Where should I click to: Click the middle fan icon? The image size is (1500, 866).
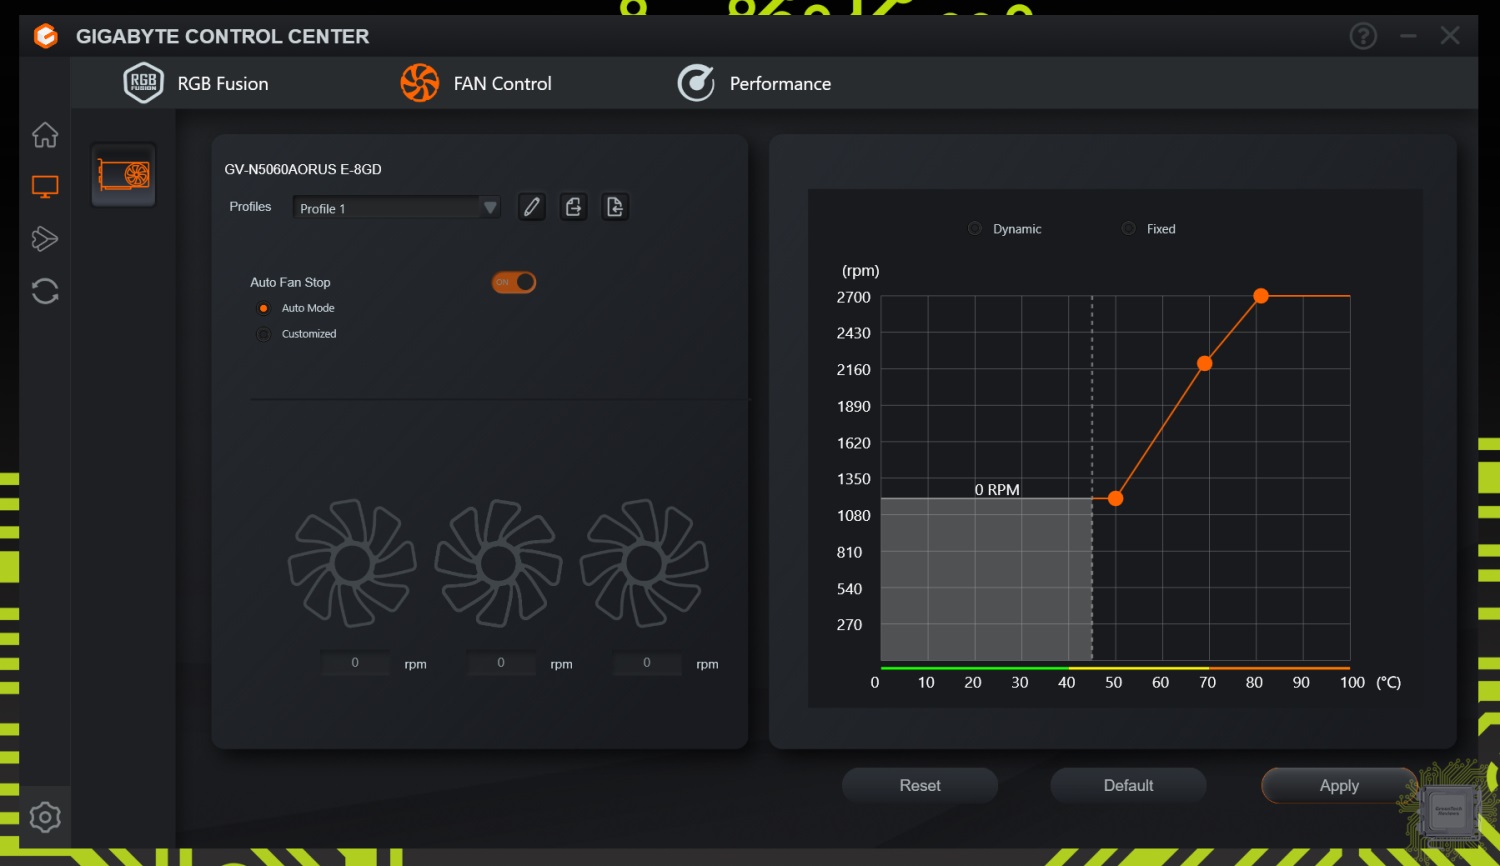[x=498, y=564]
